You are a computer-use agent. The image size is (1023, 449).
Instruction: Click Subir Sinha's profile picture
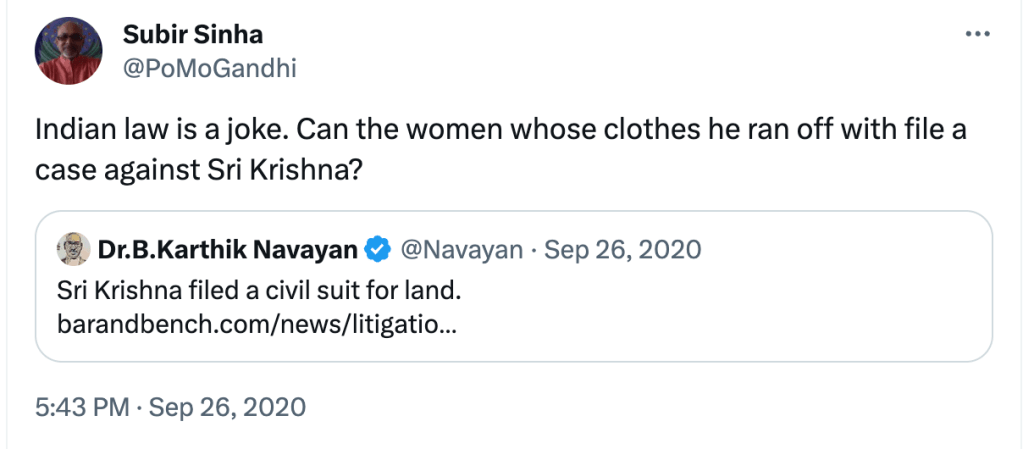pyautogui.click(x=66, y=51)
